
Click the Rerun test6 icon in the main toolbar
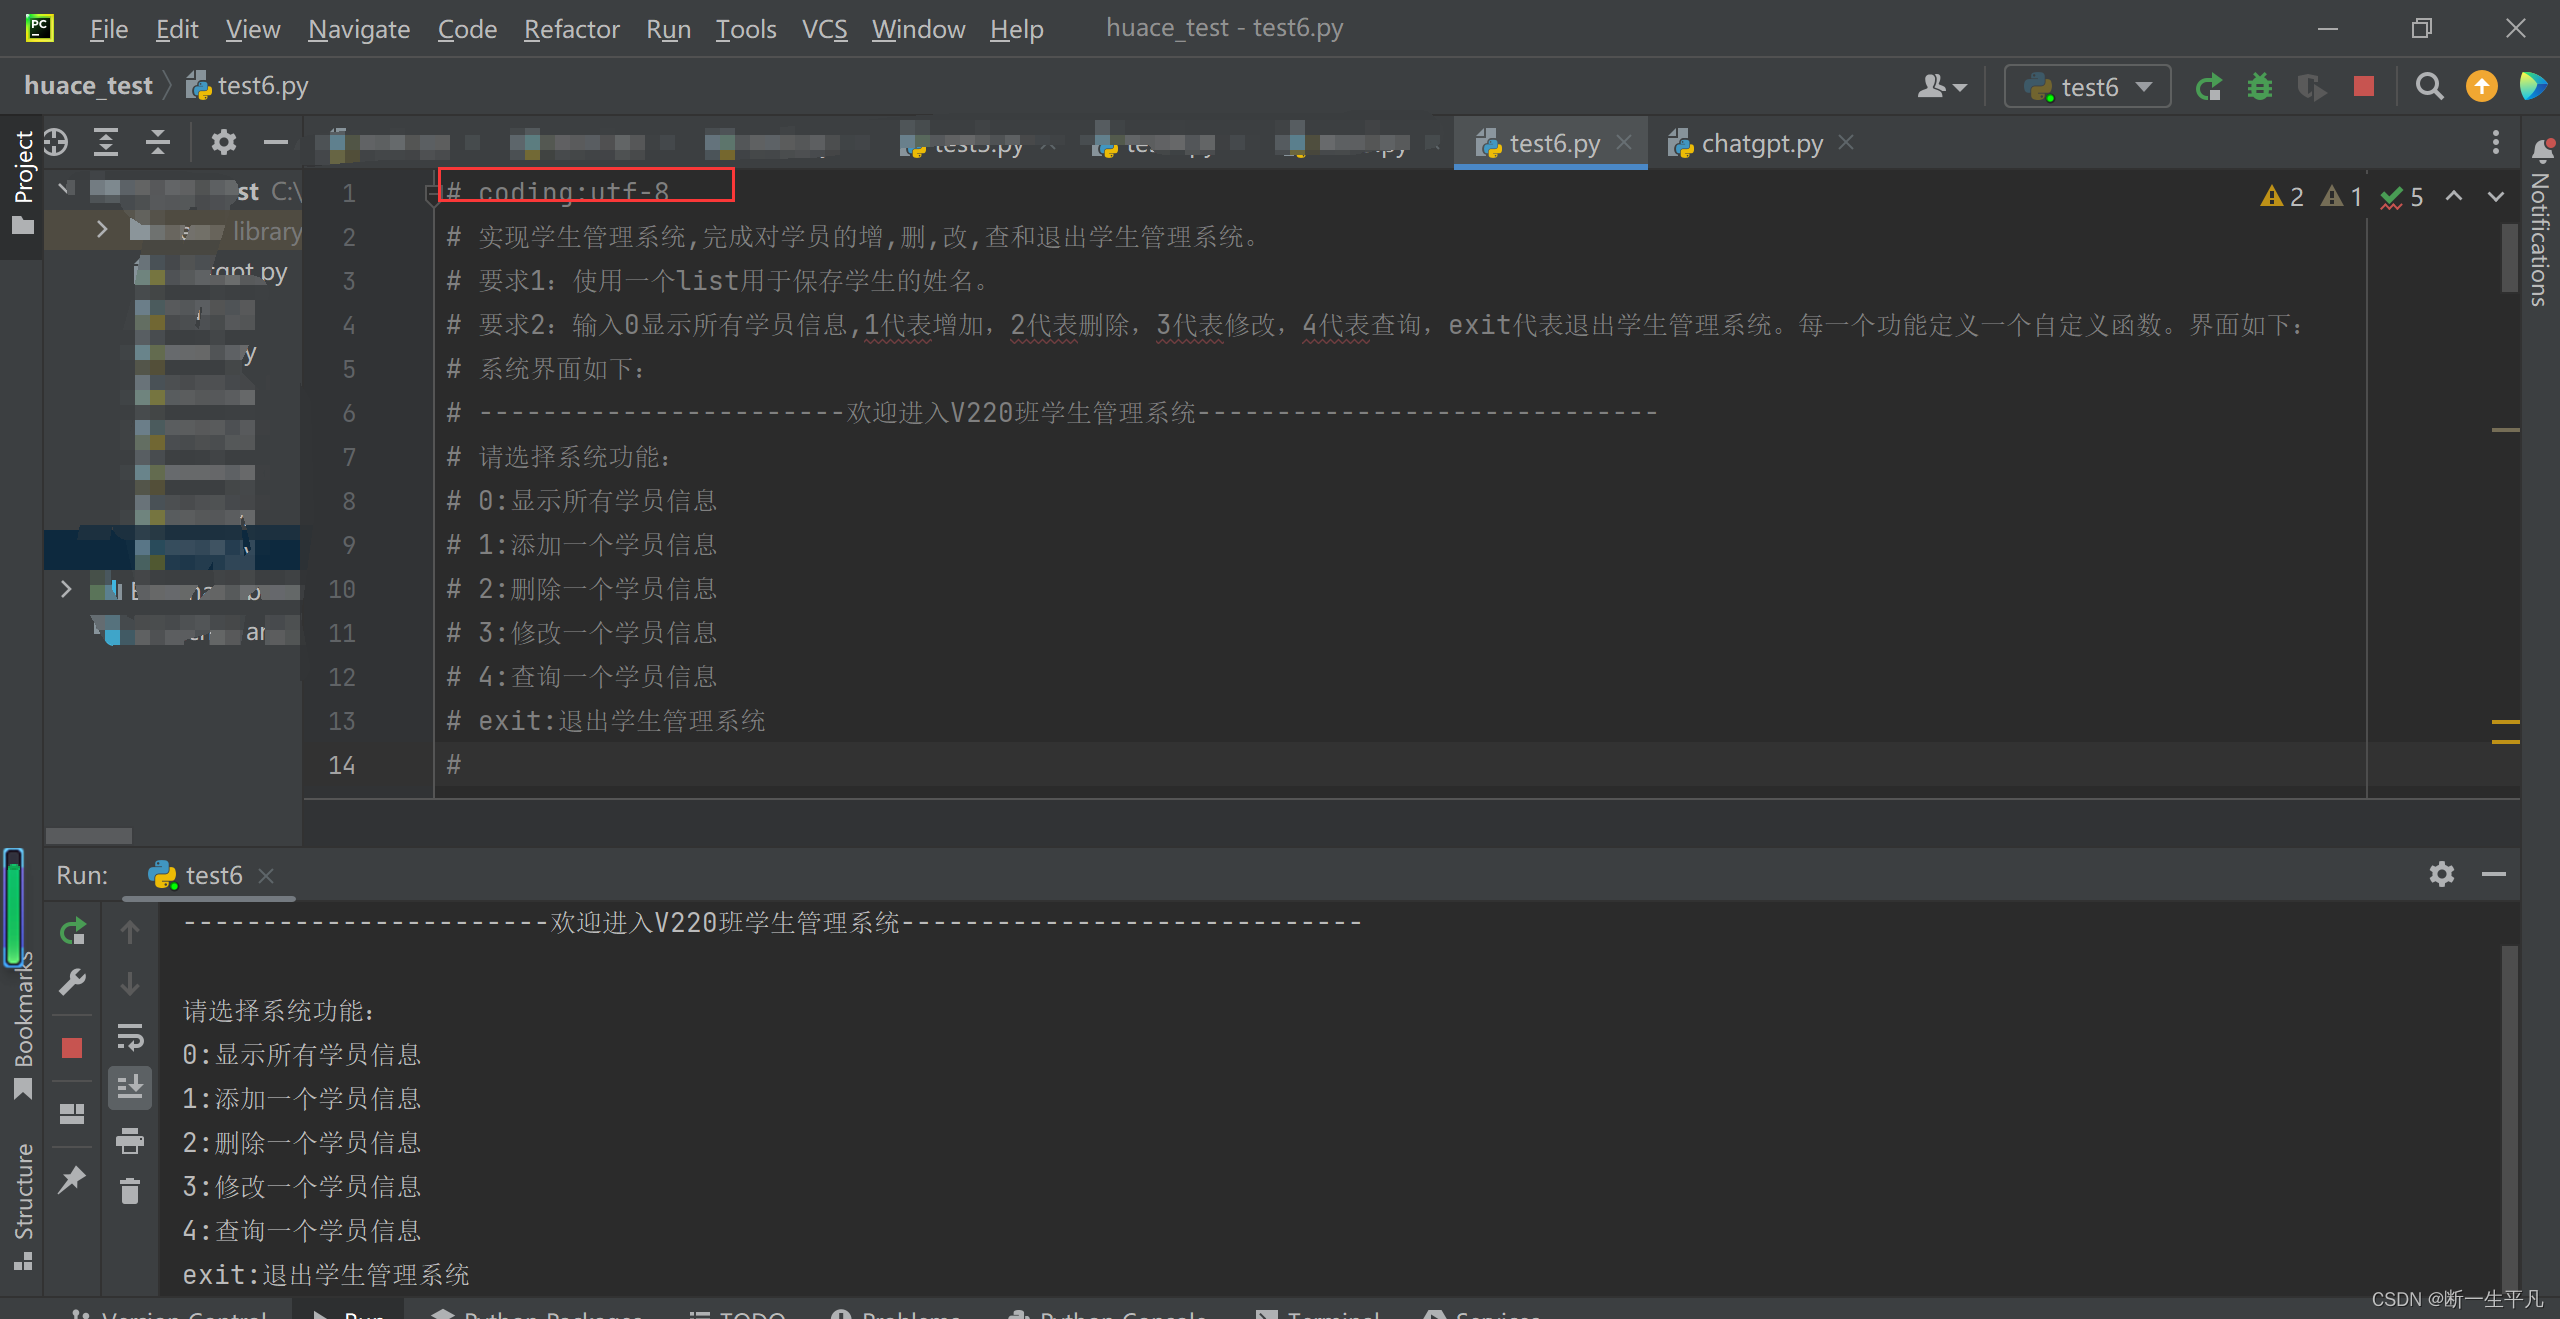click(2208, 87)
